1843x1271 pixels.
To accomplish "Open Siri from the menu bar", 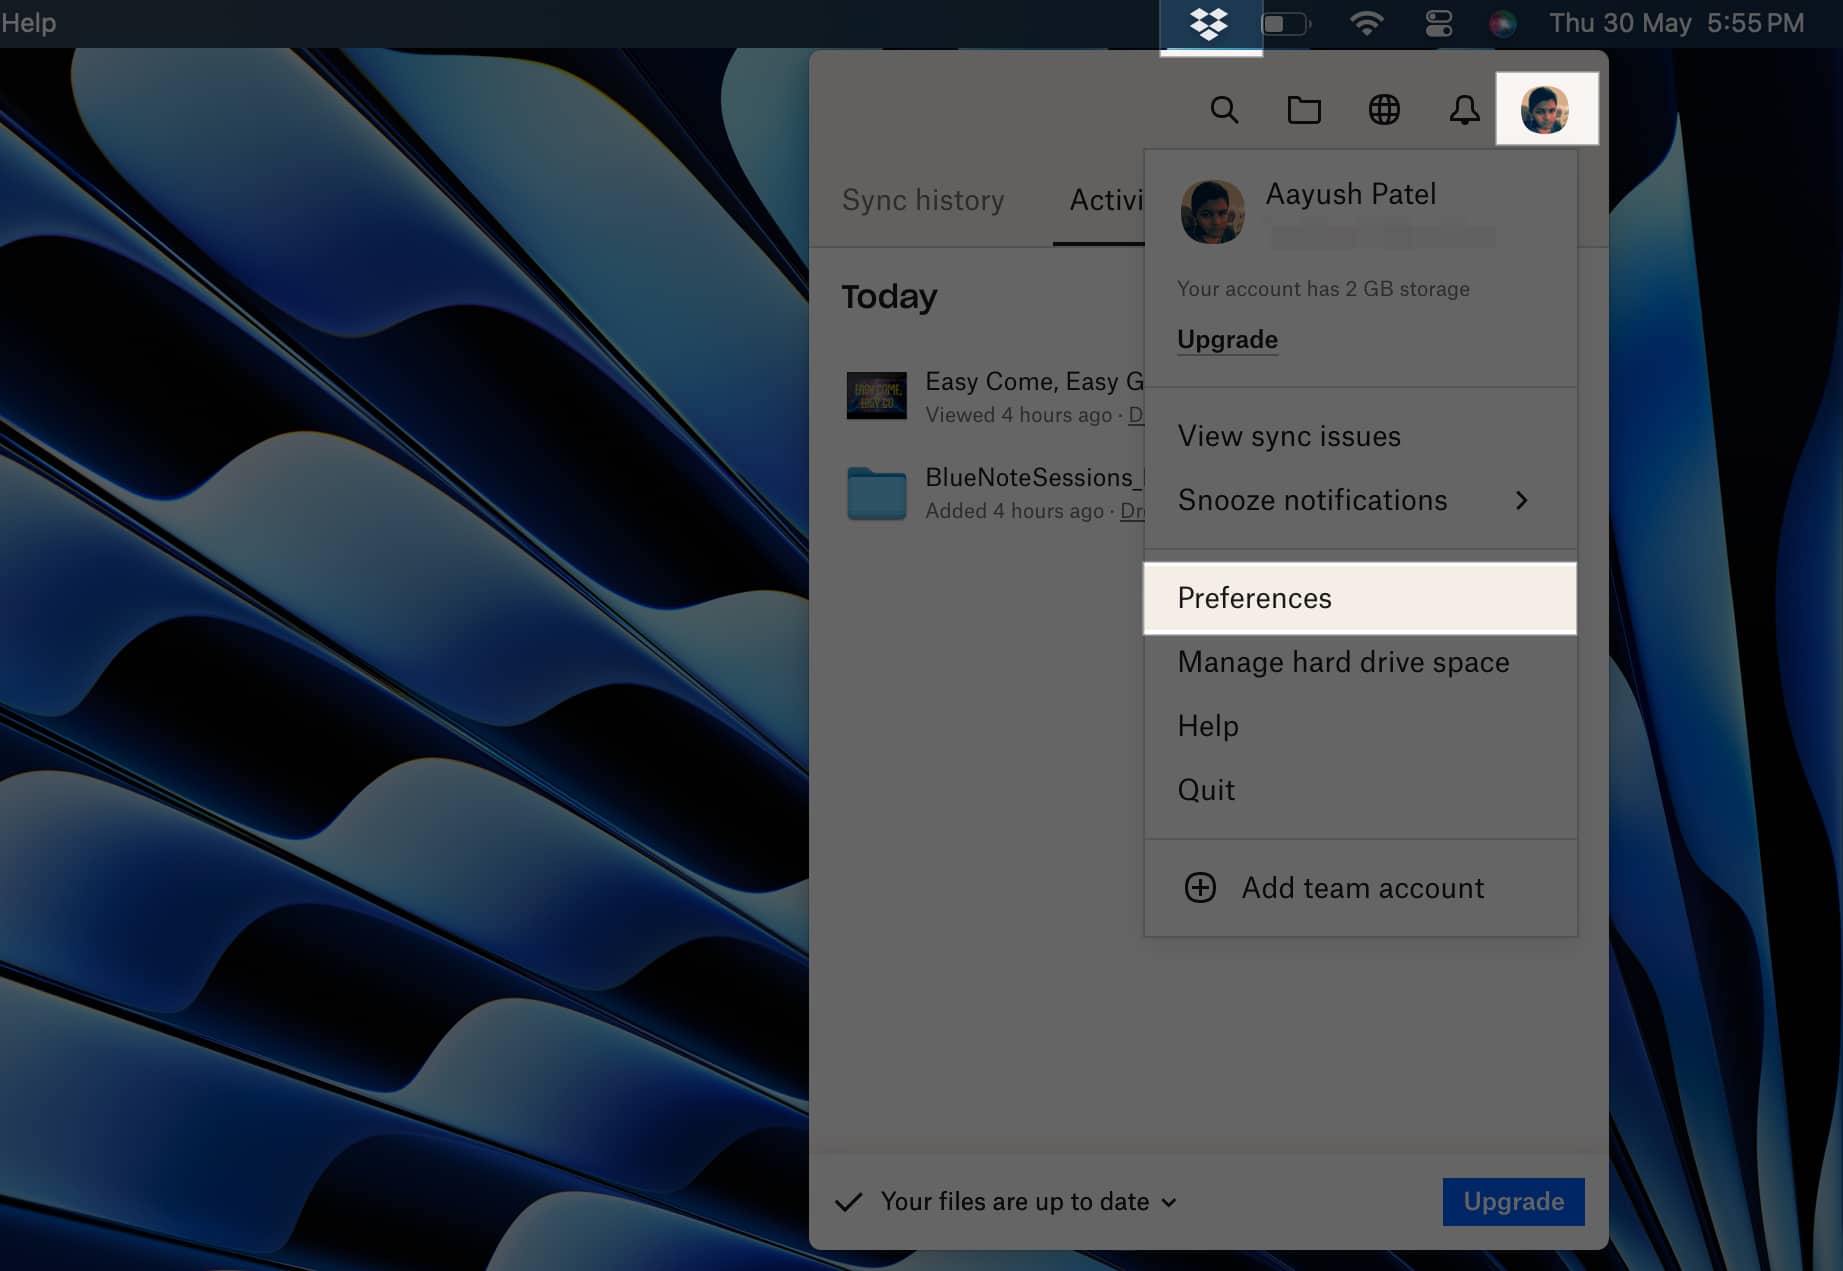I will 1502,23.
